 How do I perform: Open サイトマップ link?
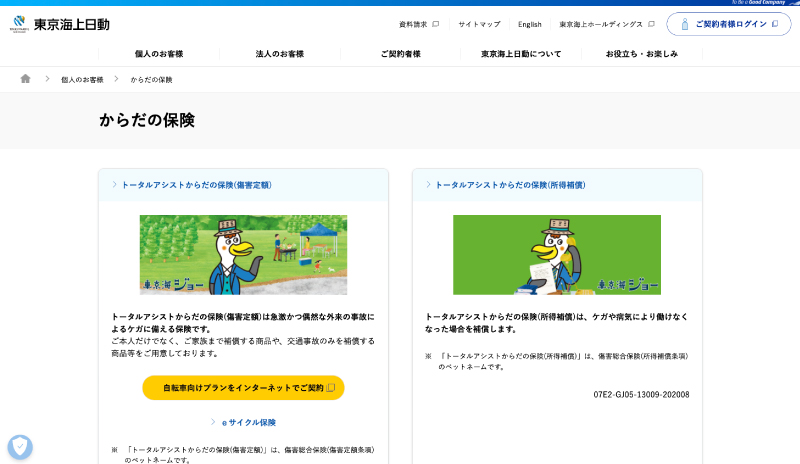(479, 24)
